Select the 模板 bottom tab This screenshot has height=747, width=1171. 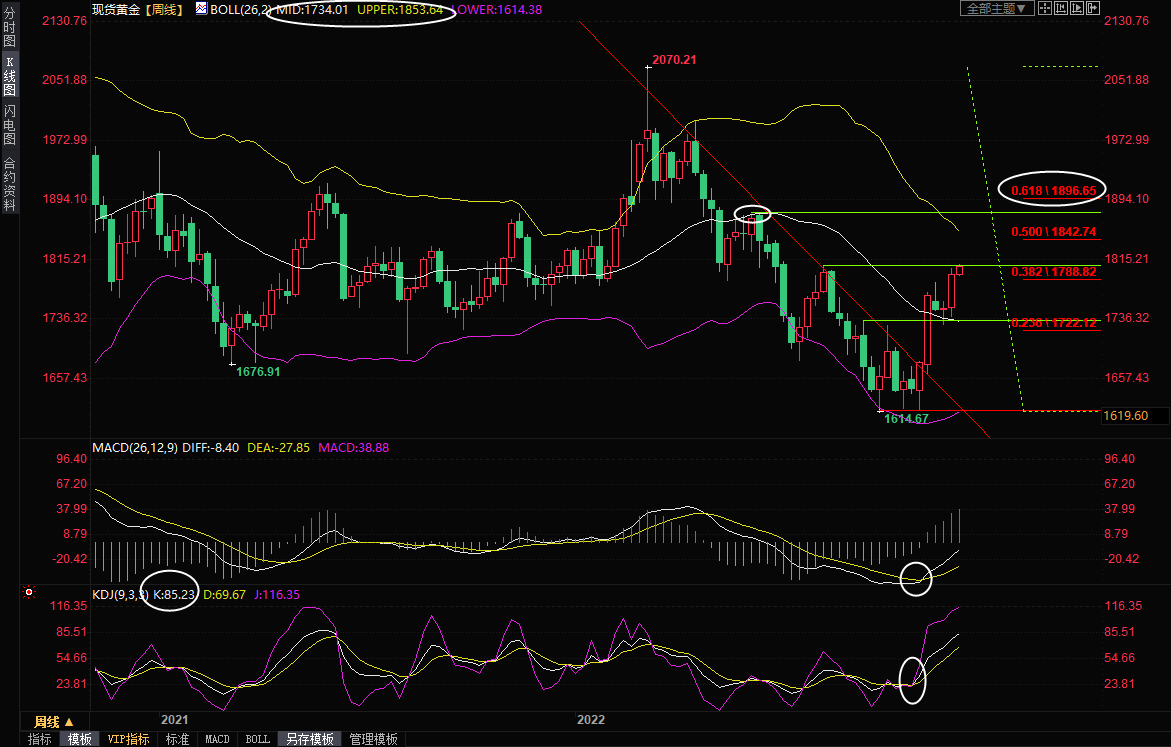click(x=80, y=739)
